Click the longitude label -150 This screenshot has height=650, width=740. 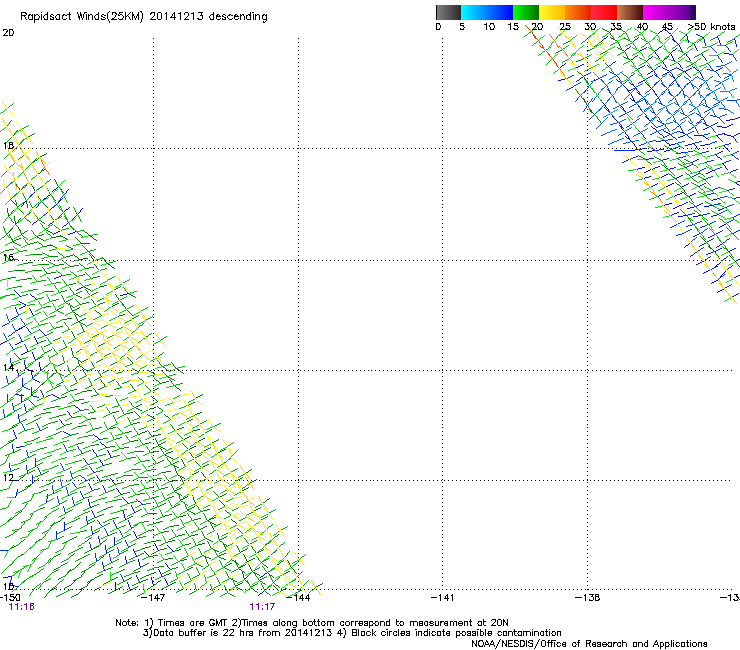pyautogui.click(x=9, y=598)
